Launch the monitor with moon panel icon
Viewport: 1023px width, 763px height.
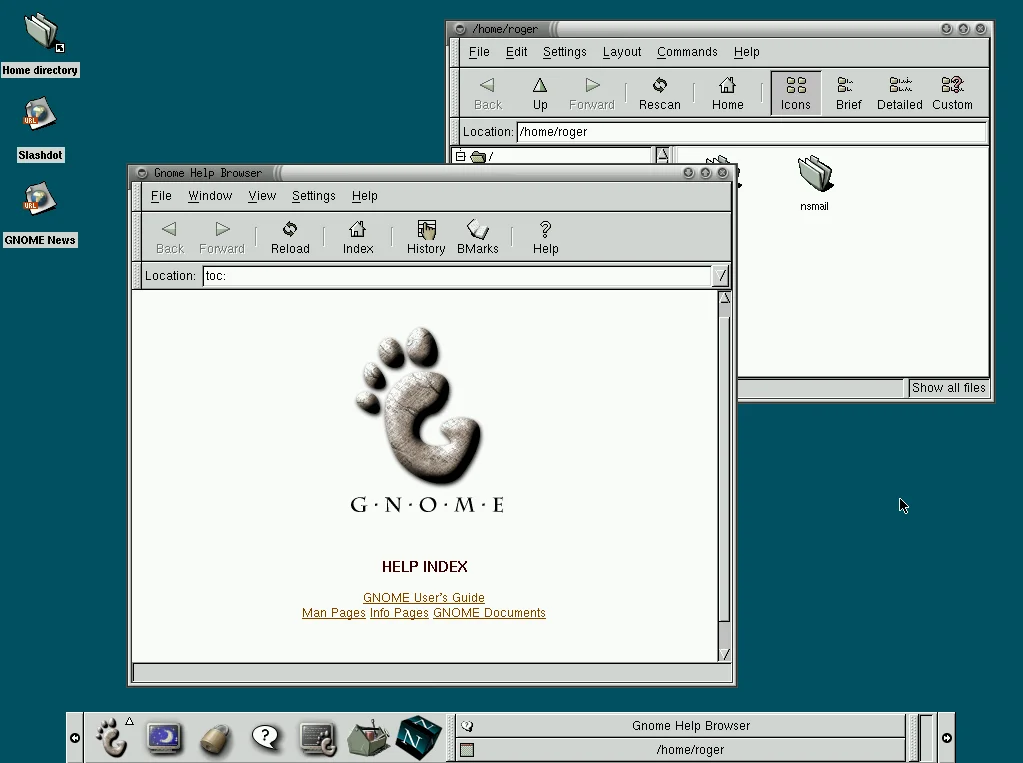164,738
